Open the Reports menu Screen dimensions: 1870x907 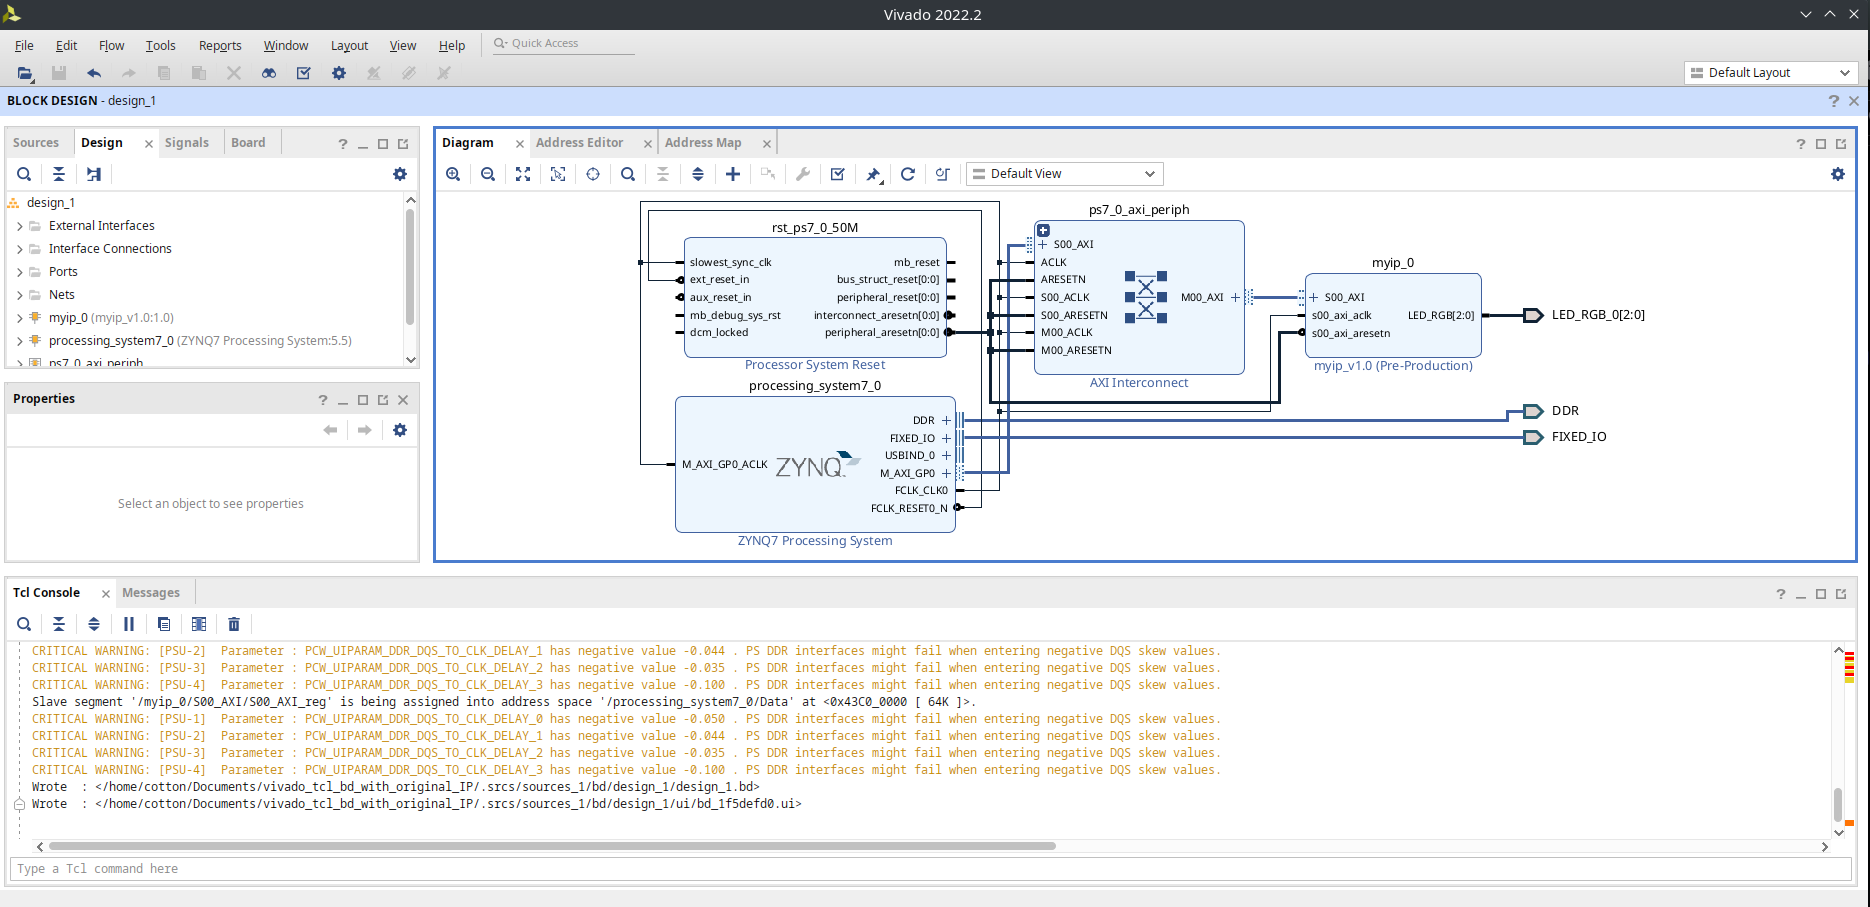(220, 46)
